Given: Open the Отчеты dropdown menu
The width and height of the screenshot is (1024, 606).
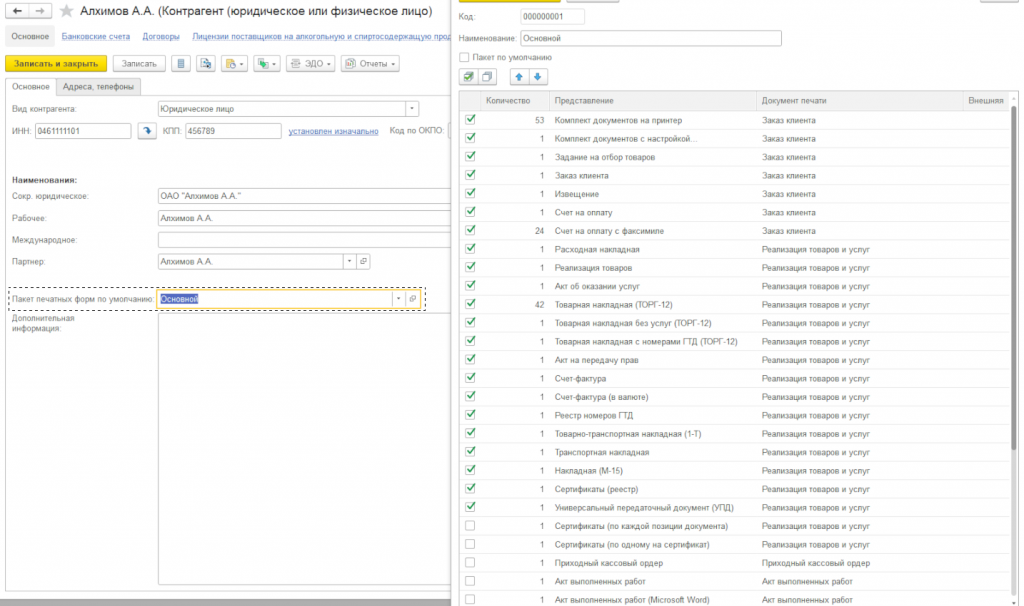Looking at the screenshot, I should pos(370,64).
